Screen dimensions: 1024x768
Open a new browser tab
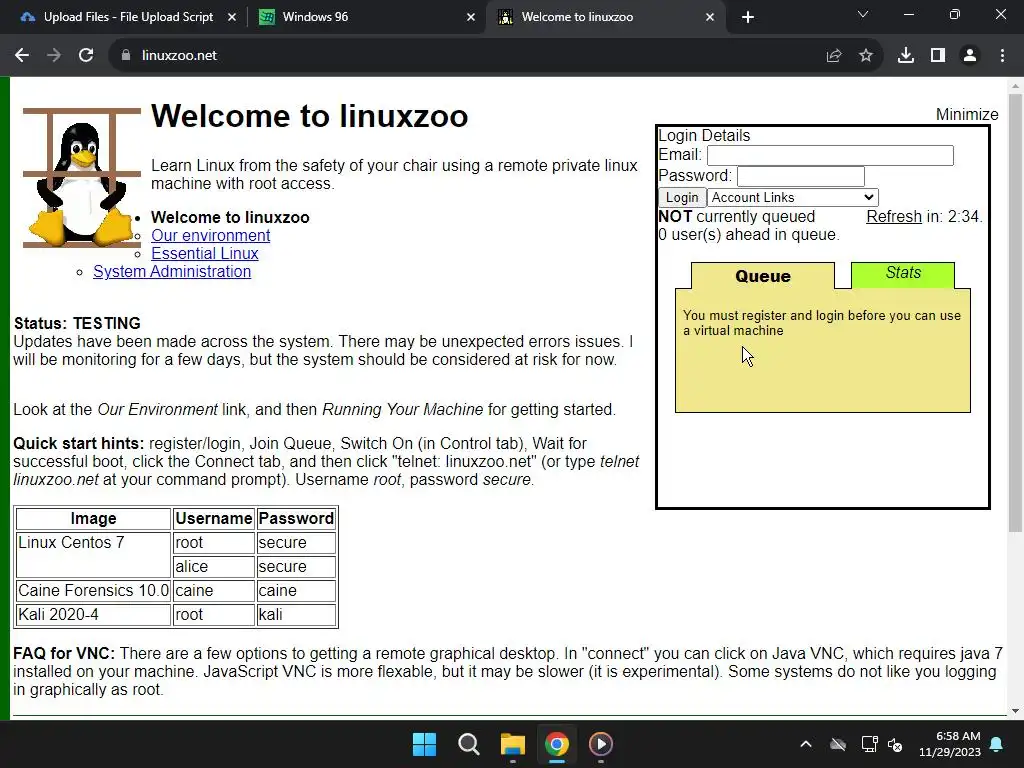click(748, 17)
